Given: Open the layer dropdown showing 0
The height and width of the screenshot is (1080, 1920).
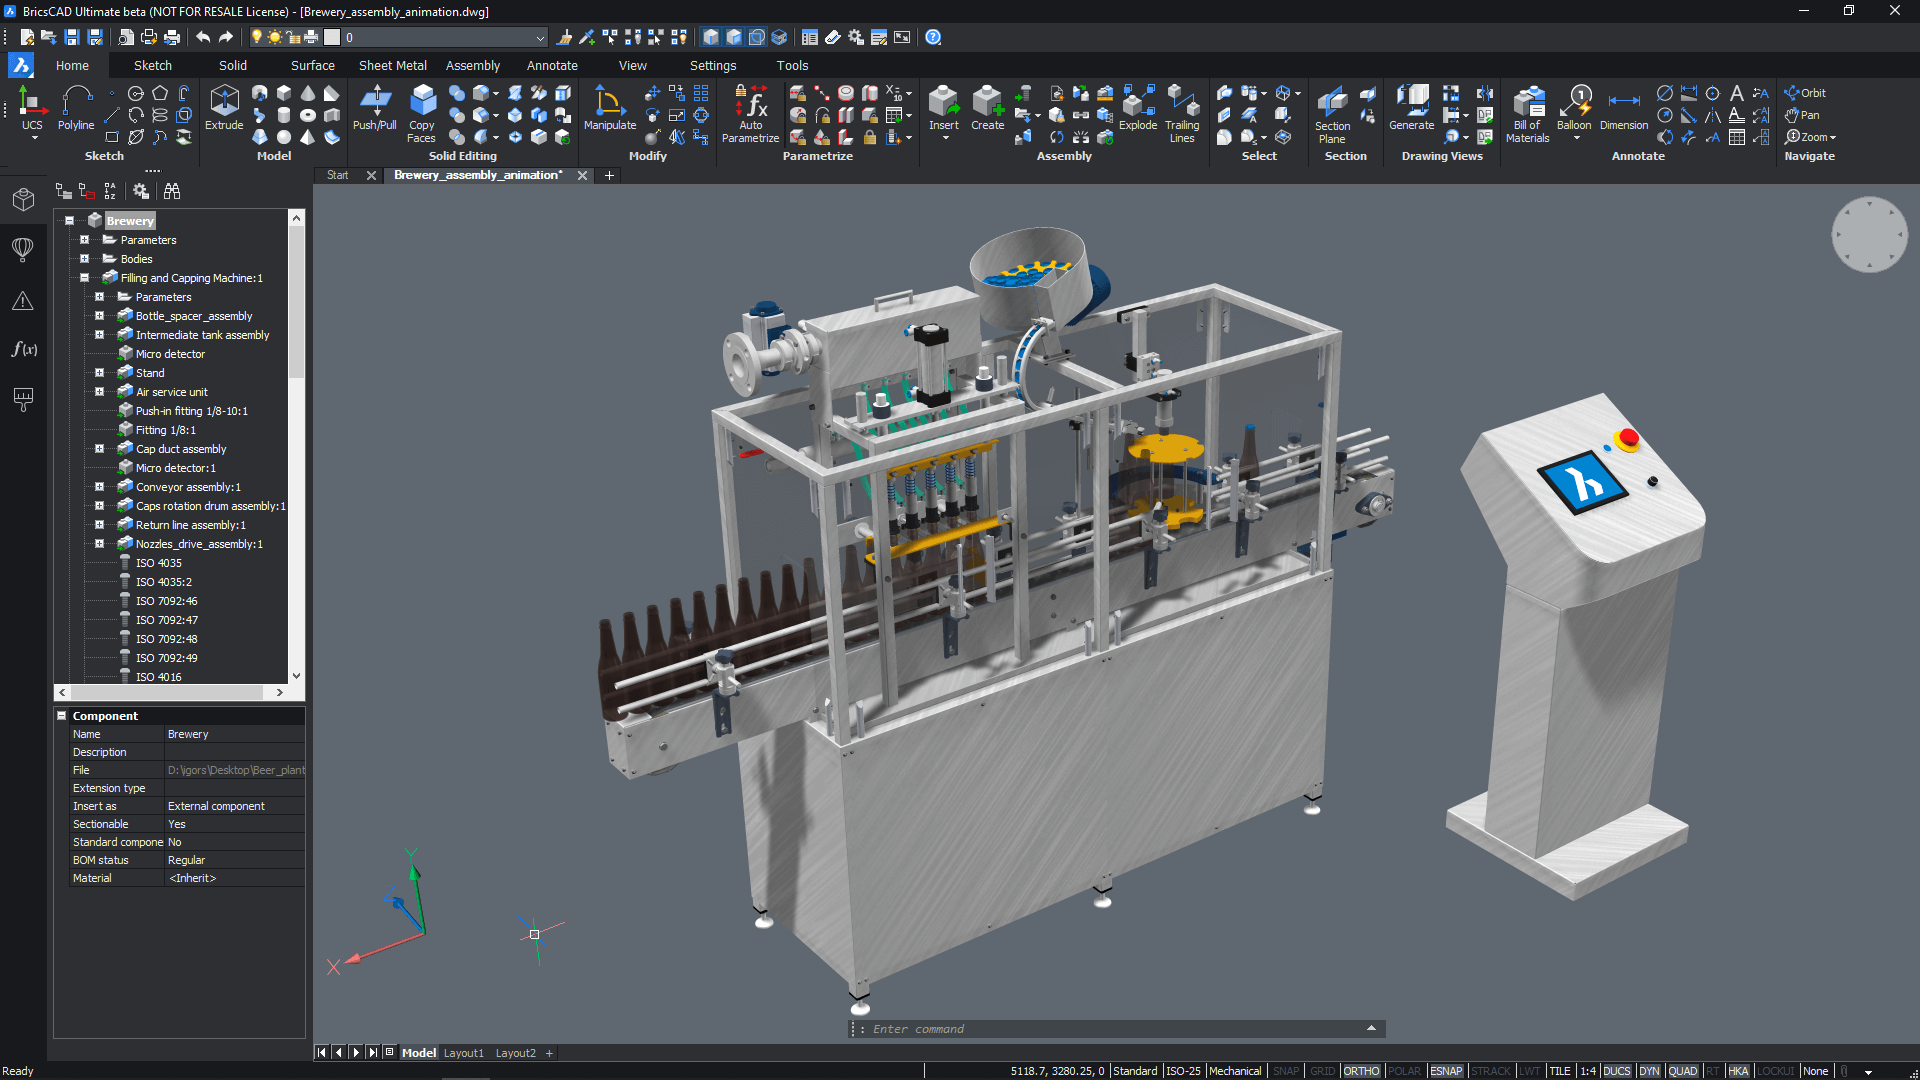Looking at the screenshot, I should pyautogui.click(x=540, y=38).
